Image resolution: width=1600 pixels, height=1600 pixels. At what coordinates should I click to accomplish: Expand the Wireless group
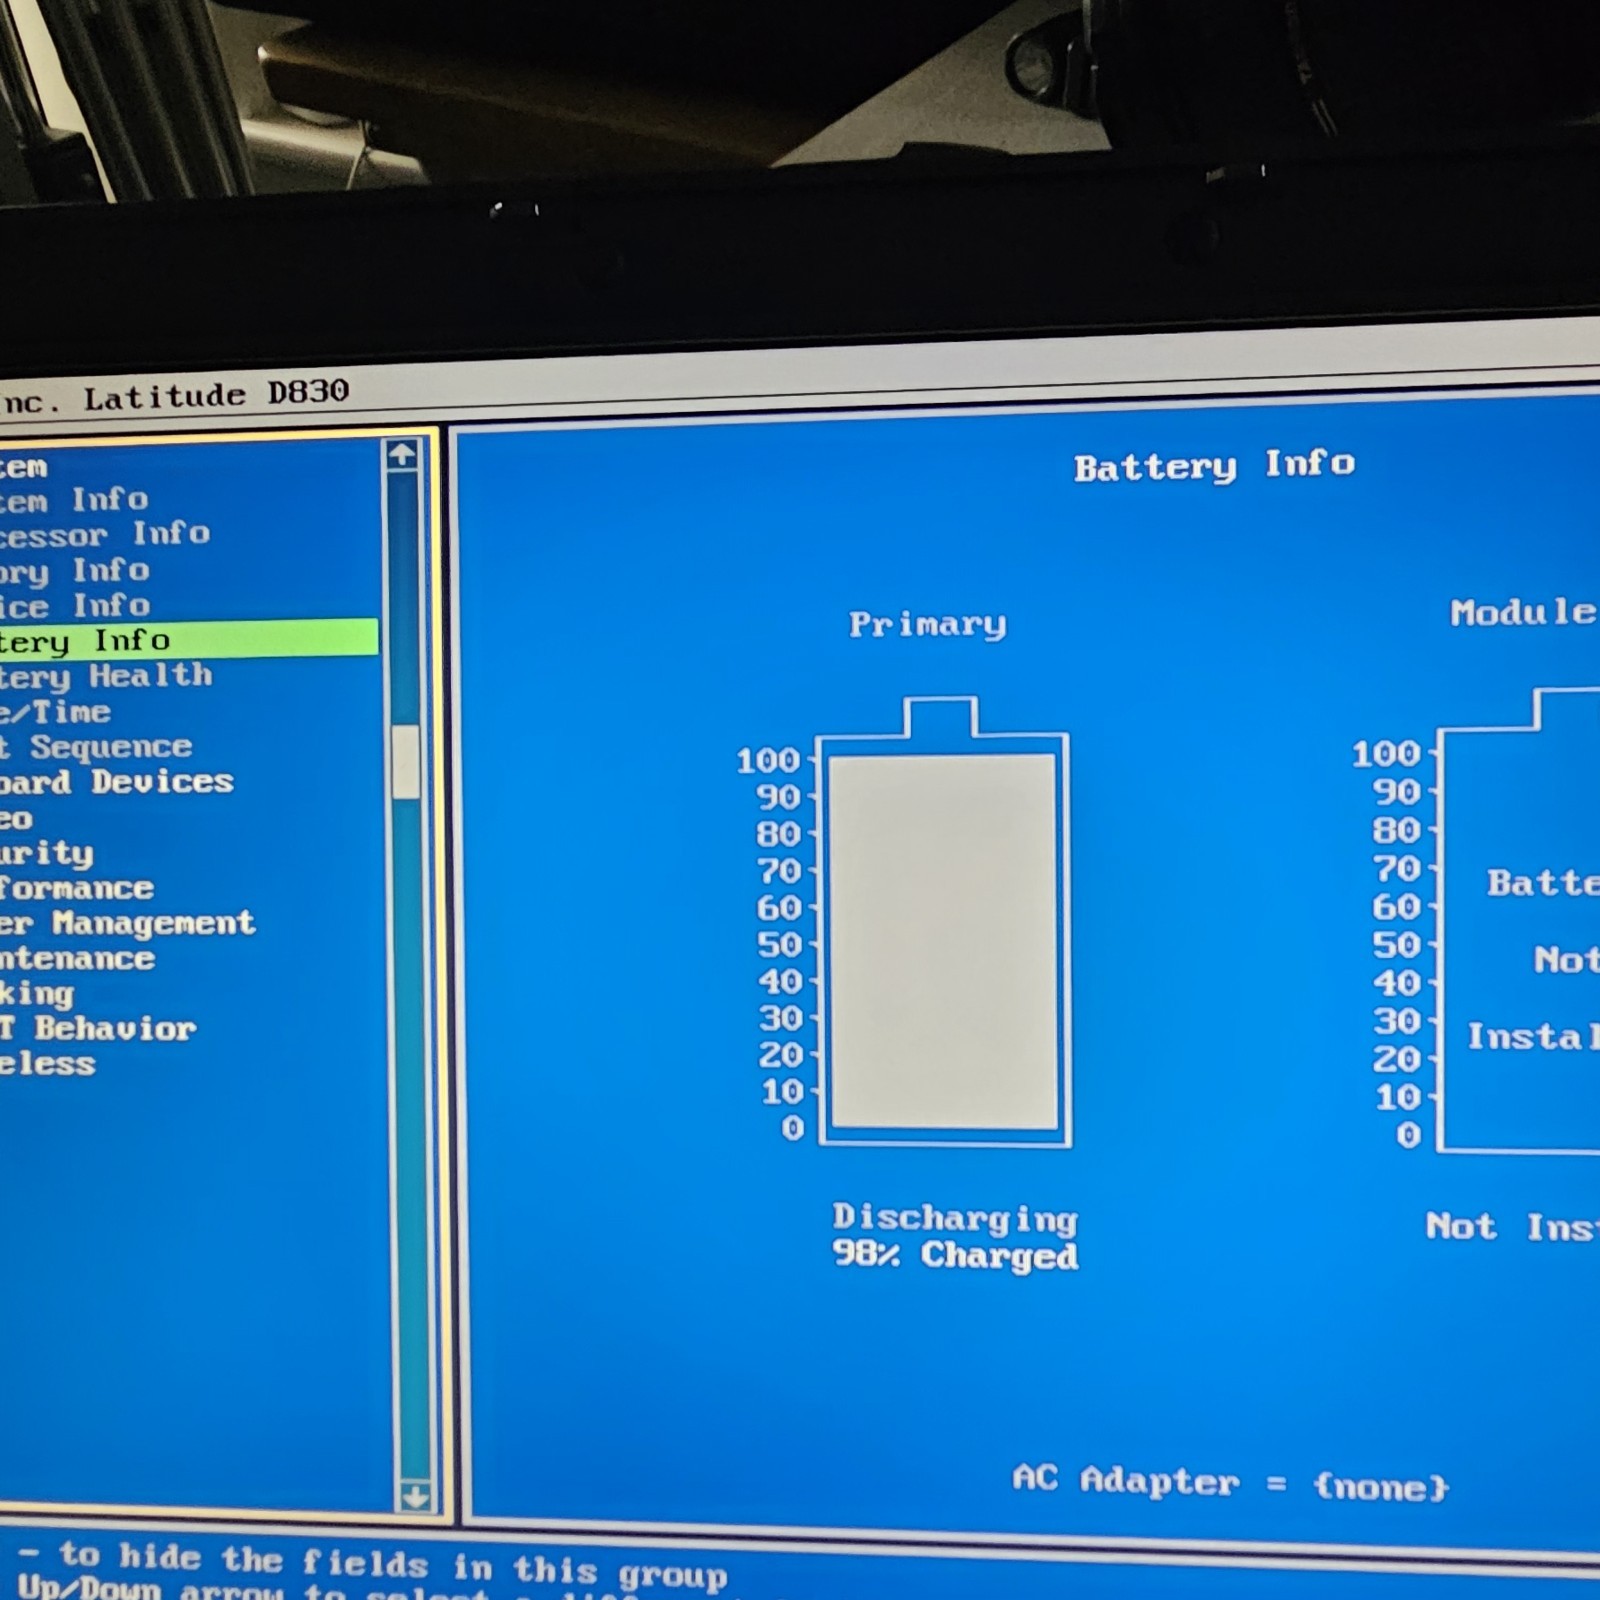coord(47,1064)
